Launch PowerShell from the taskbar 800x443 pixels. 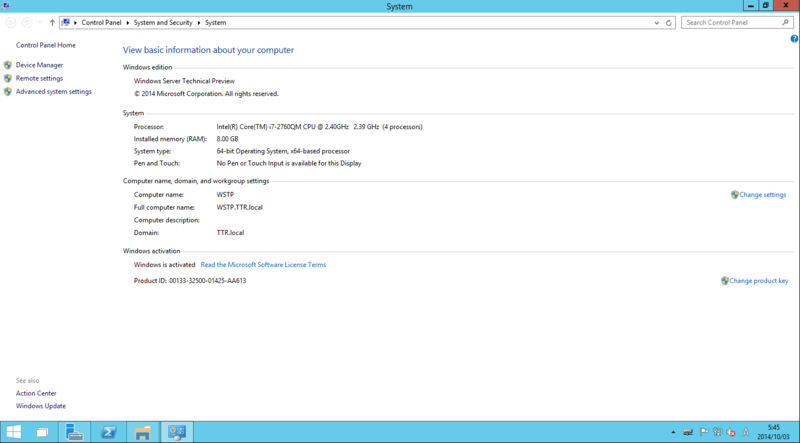coord(108,432)
